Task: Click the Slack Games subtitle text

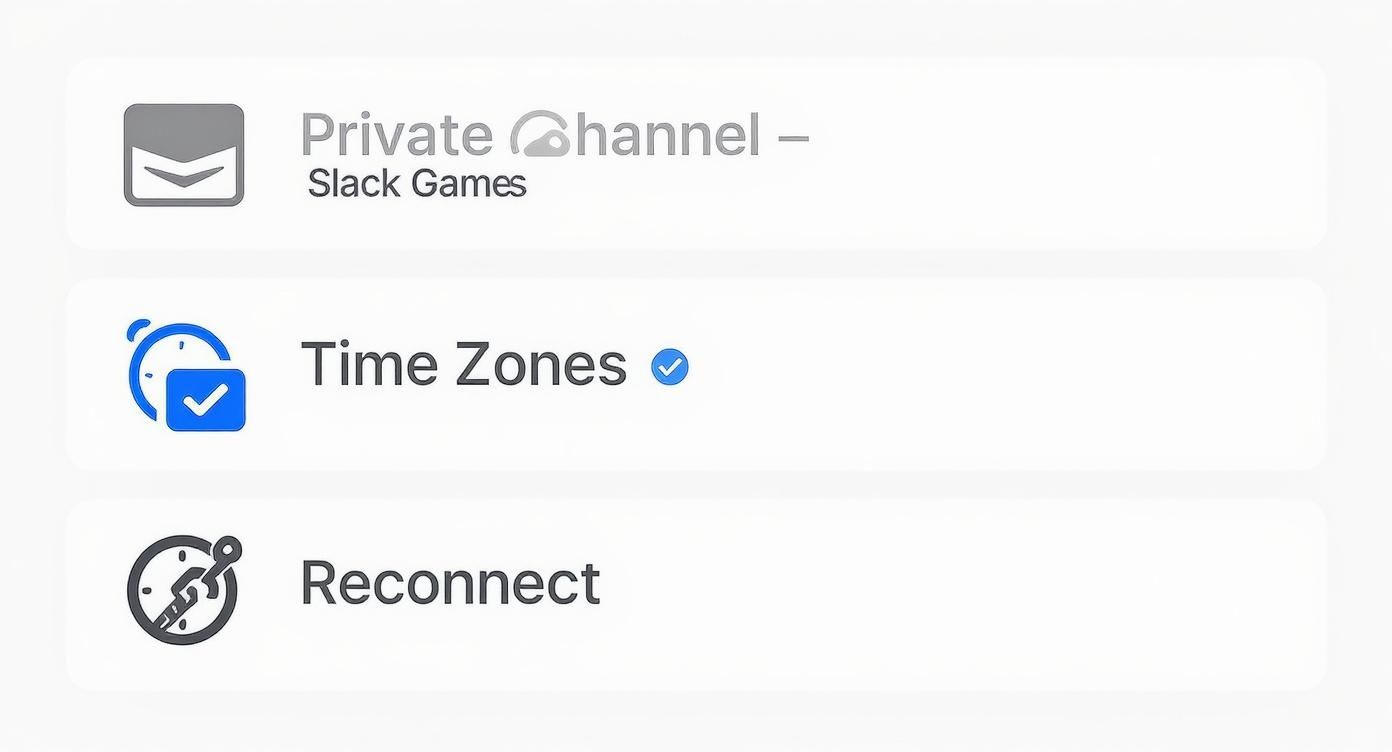Action: [415, 183]
